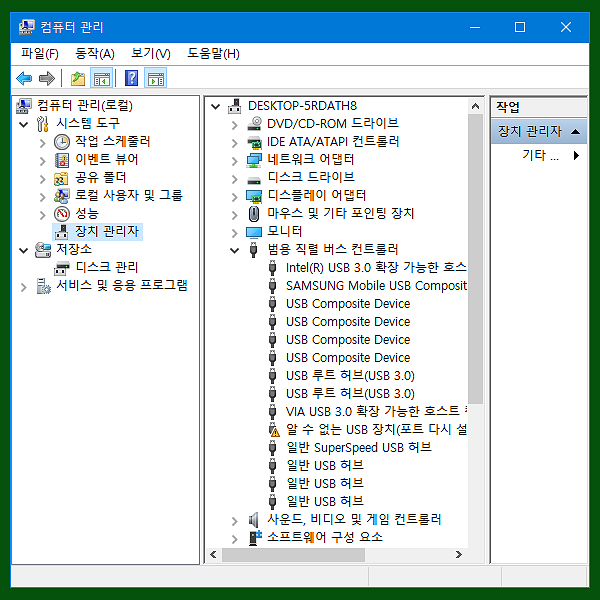The height and width of the screenshot is (600, 600).
Task: Click the 이벤트 뷰어 icon
Action: pyautogui.click(x=62, y=160)
